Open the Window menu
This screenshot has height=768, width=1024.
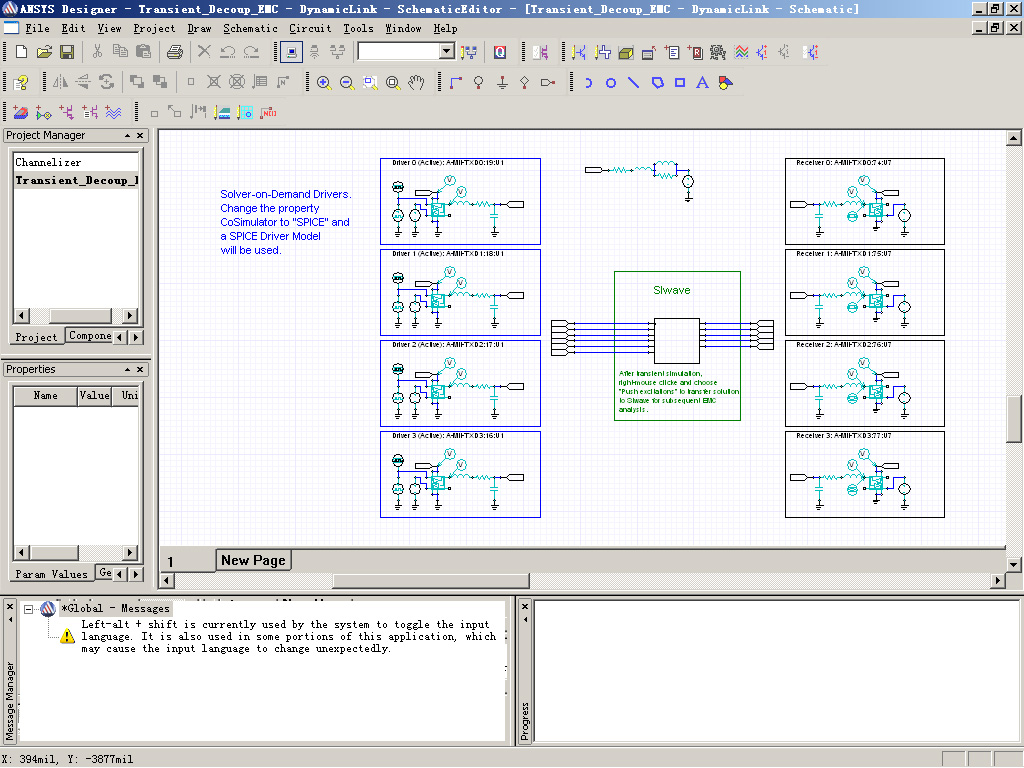click(x=403, y=28)
